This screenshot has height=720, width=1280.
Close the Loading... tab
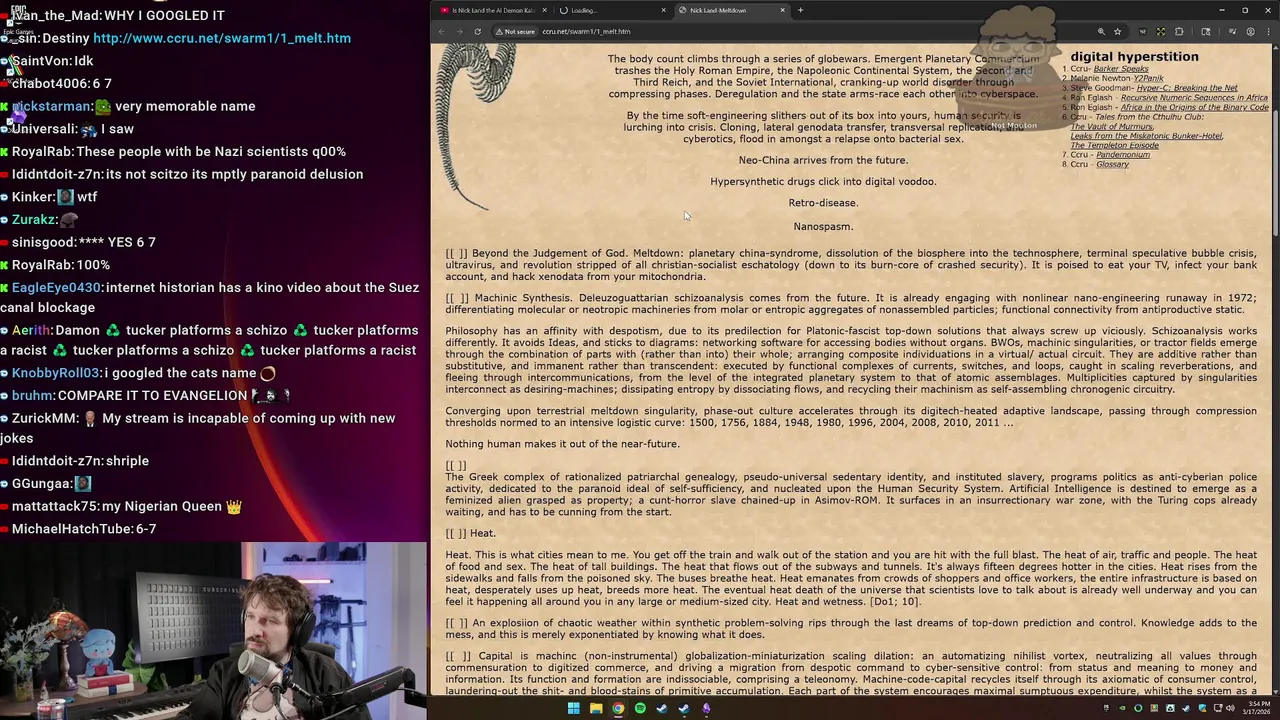663,10
